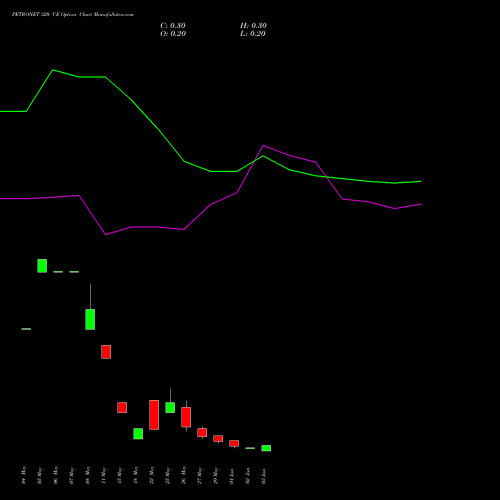Image resolution: width=500 pixels, height=500 pixels.
Task: Click the green long-wick candle above 08 May
Action: pos(90,319)
